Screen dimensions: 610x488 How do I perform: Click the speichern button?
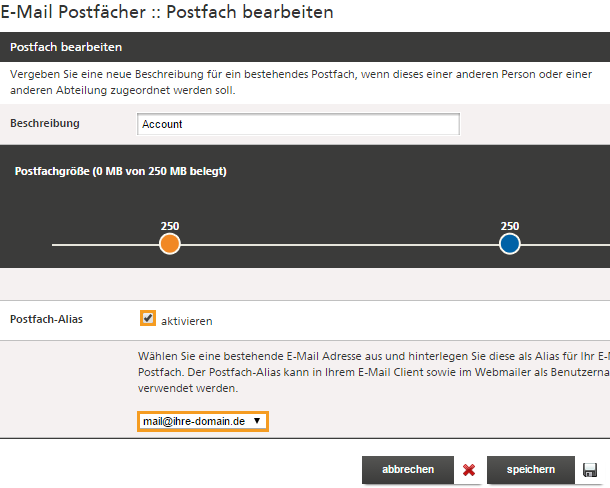tap(531, 470)
